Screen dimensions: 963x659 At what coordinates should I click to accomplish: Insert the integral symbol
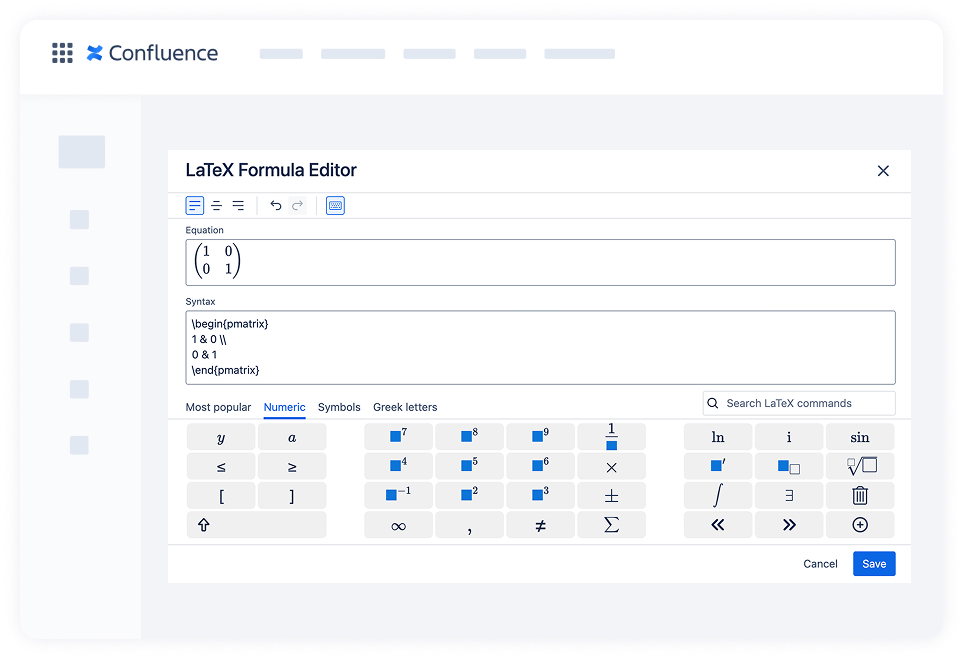point(717,495)
